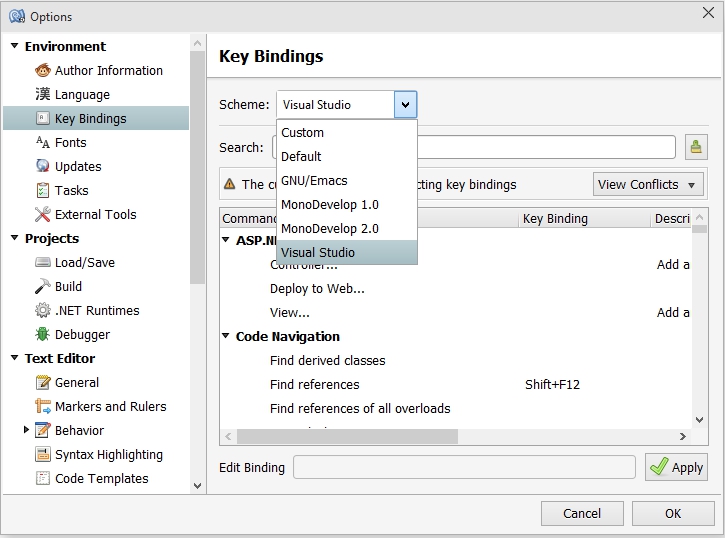Viewport: 725px width, 538px height.
Task: Open the View Conflicts dropdown
Action: (648, 184)
